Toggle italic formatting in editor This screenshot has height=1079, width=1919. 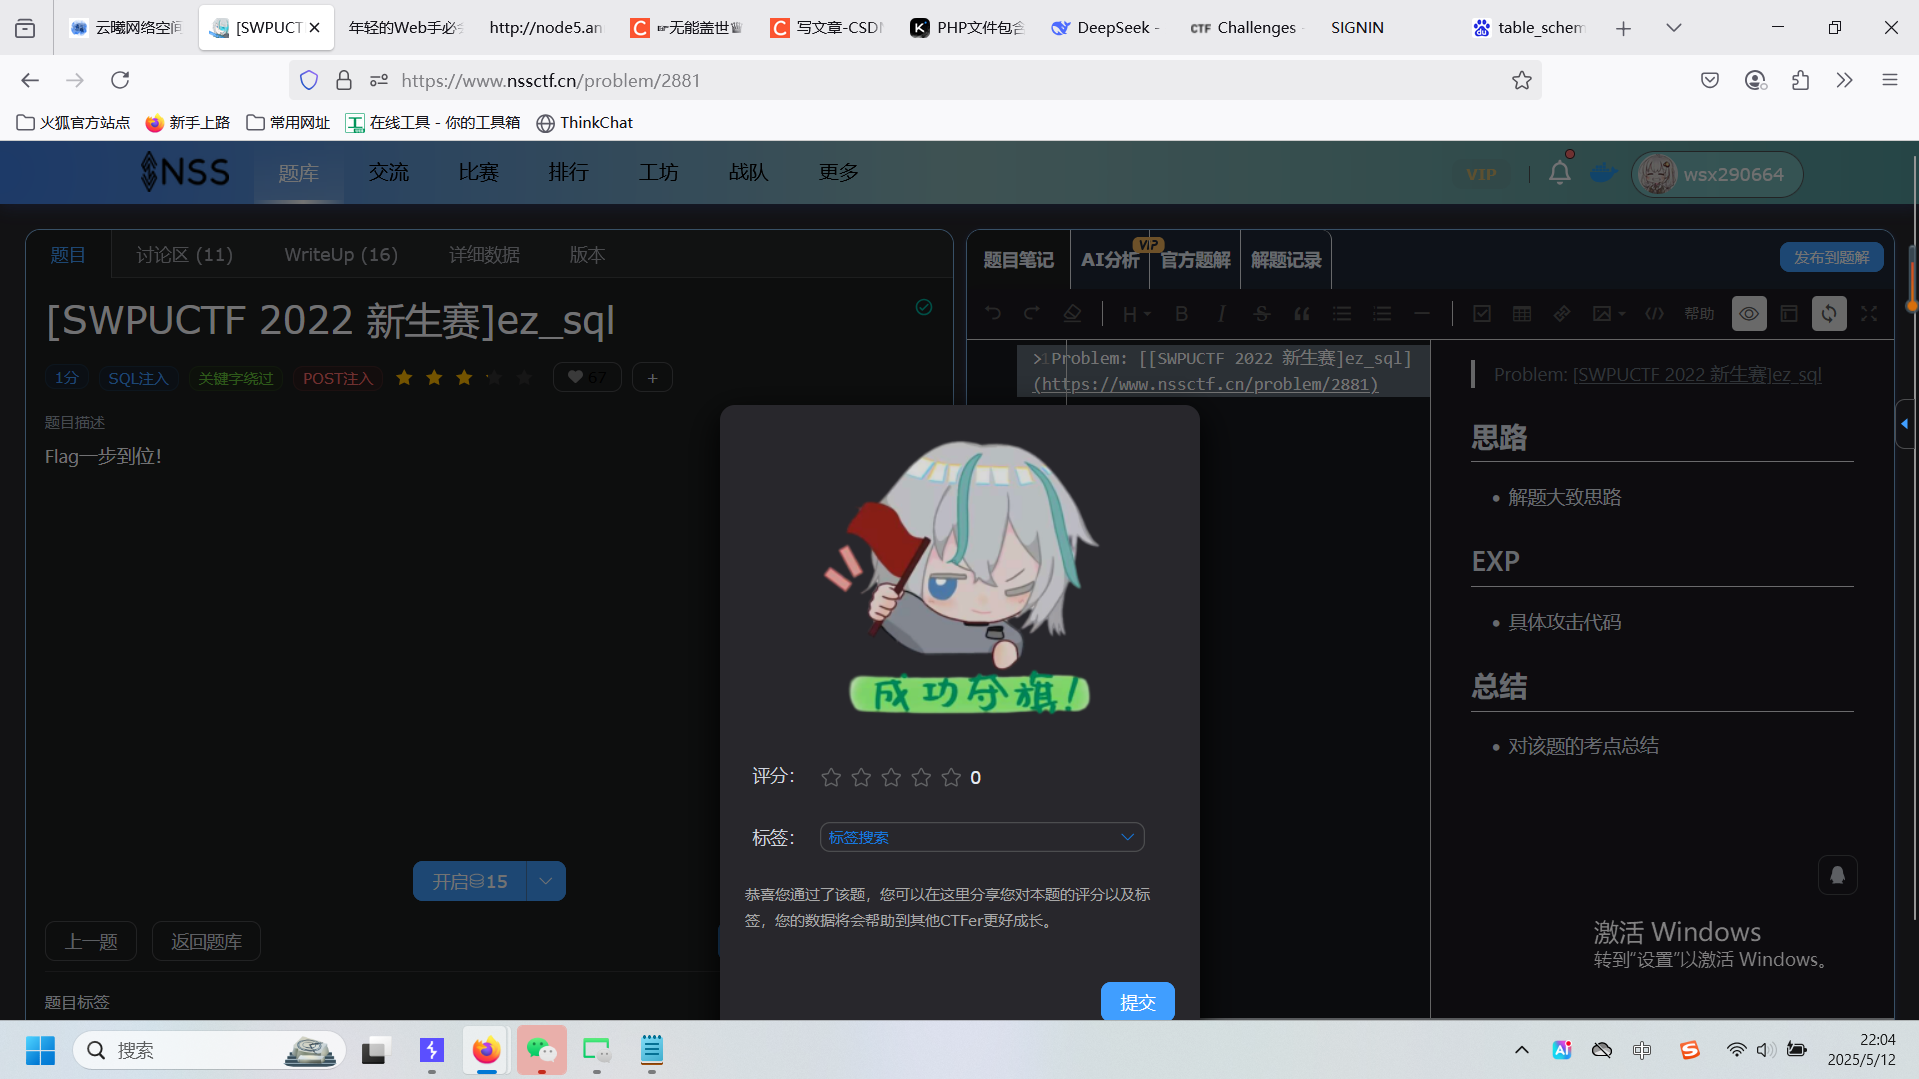click(1221, 314)
